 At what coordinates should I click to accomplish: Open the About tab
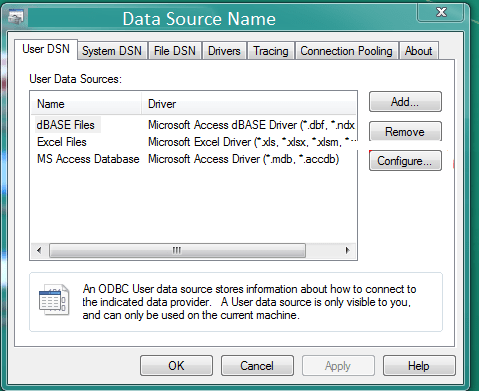click(419, 51)
